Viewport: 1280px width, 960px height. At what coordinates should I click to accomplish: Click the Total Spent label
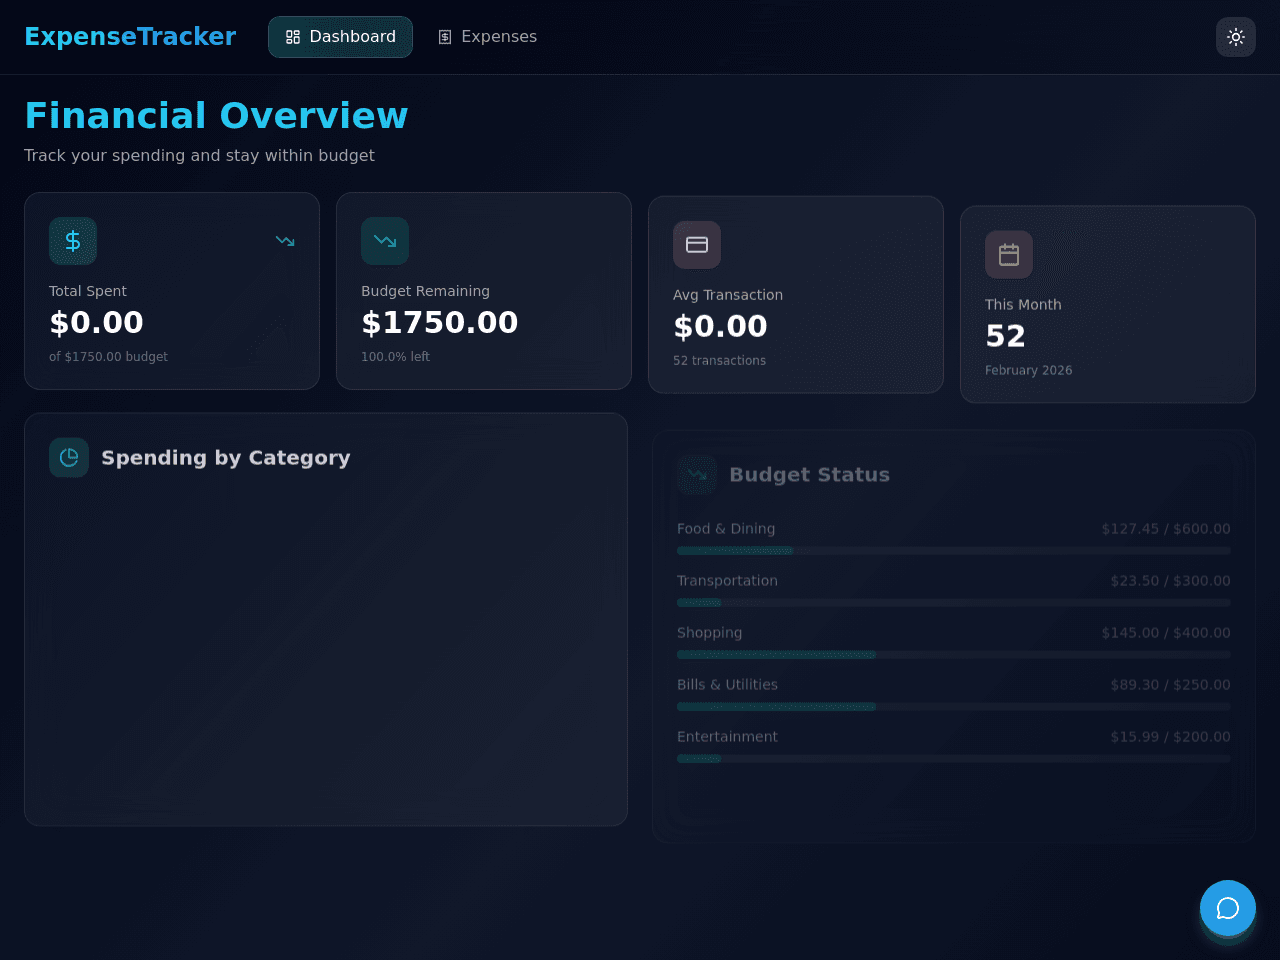pos(88,291)
